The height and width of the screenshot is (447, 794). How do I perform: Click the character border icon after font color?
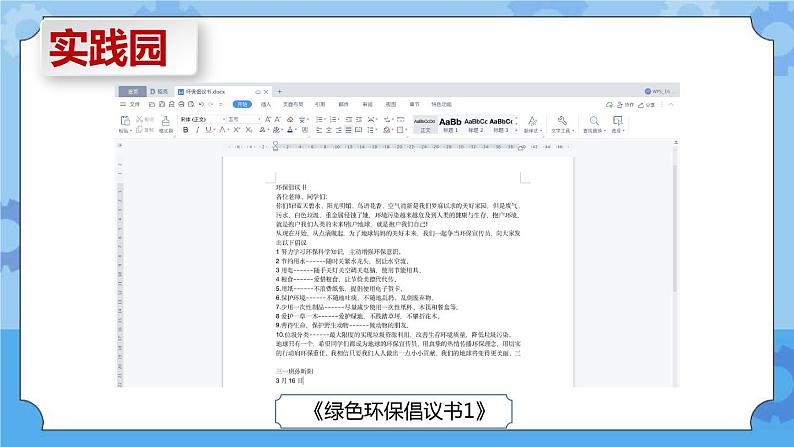305,130
